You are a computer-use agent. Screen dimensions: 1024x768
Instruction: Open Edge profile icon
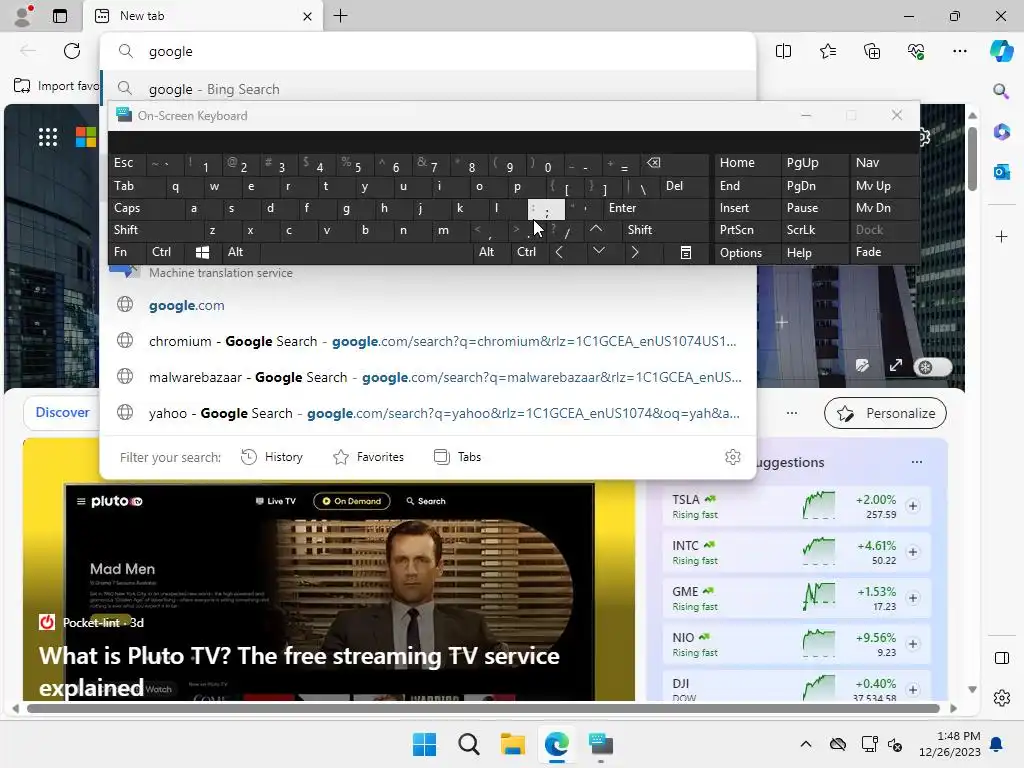tap(24, 16)
